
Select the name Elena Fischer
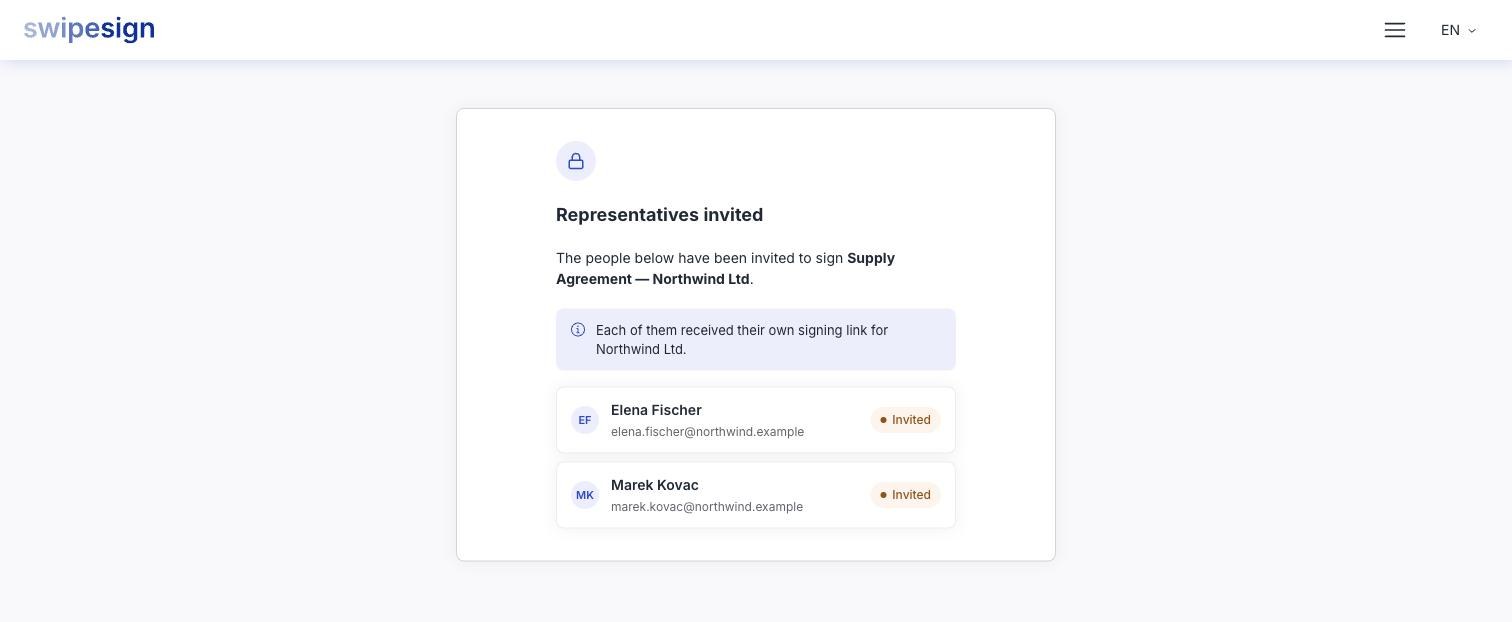(x=656, y=410)
